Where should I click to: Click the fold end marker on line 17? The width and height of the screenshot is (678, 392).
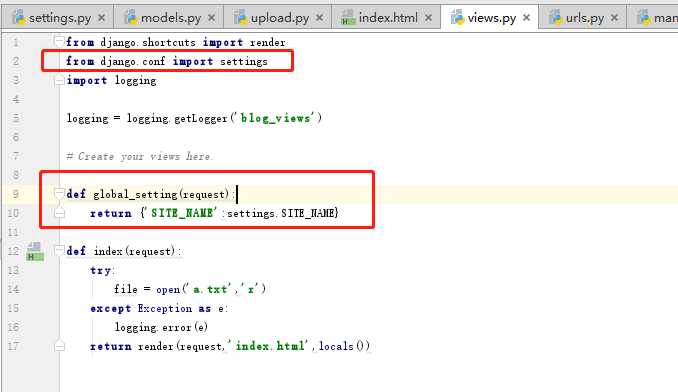click(60, 346)
